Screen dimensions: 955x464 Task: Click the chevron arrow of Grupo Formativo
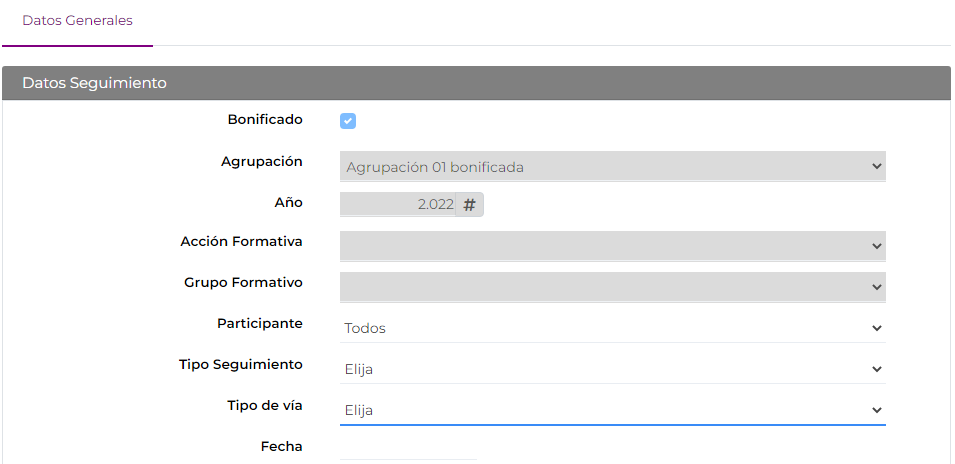point(876,287)
